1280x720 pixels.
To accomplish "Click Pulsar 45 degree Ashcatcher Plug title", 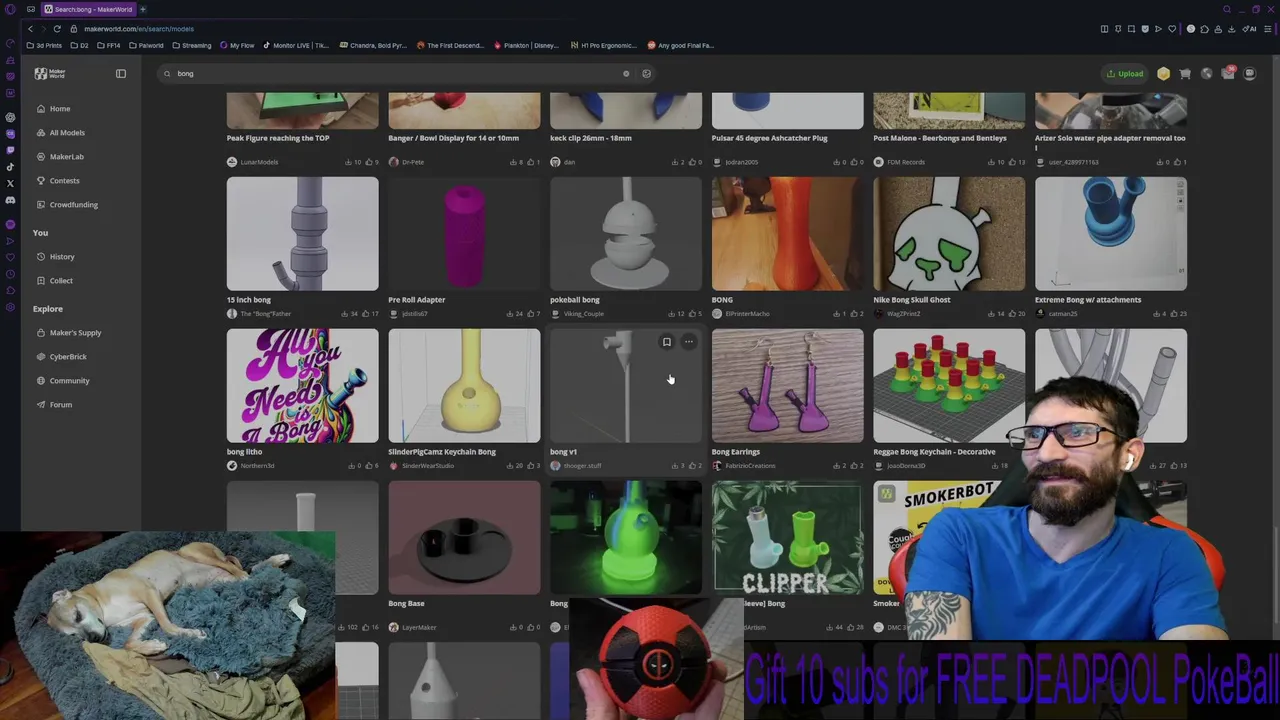I will [x=770, y=138].
